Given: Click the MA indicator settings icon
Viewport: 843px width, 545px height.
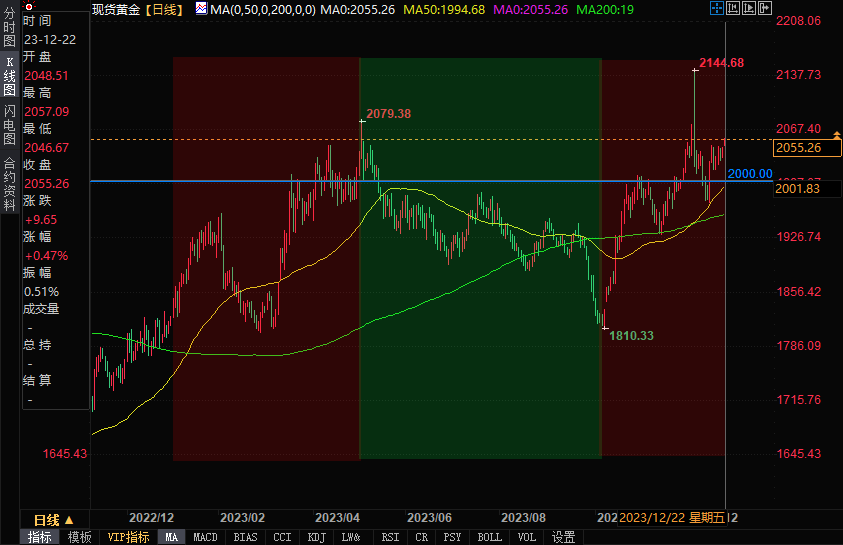Looking at the screenshot, I should (202, 9).
